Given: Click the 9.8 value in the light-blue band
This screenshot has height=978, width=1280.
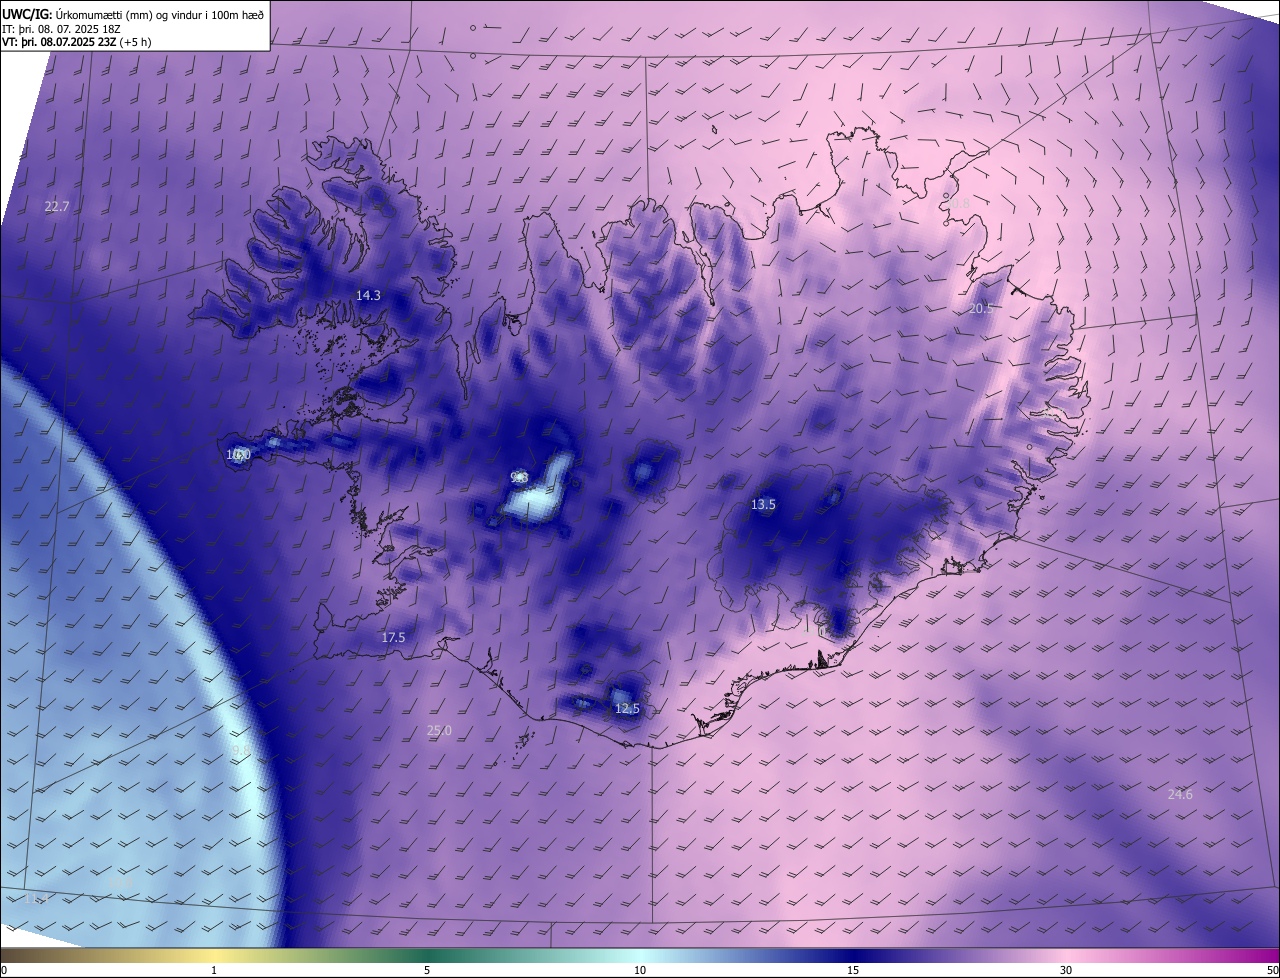Looking at the screenshot, I should coord(240,749).
